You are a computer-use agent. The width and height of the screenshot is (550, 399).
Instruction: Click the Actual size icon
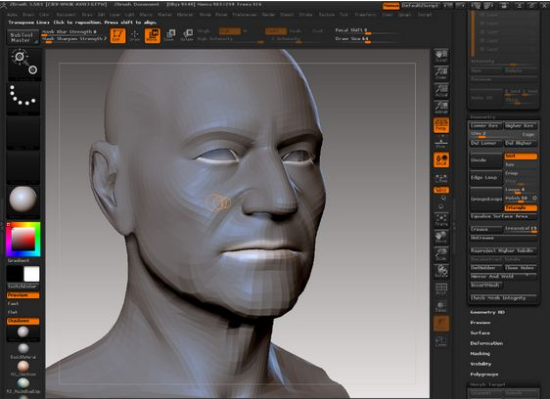(441, 90)
